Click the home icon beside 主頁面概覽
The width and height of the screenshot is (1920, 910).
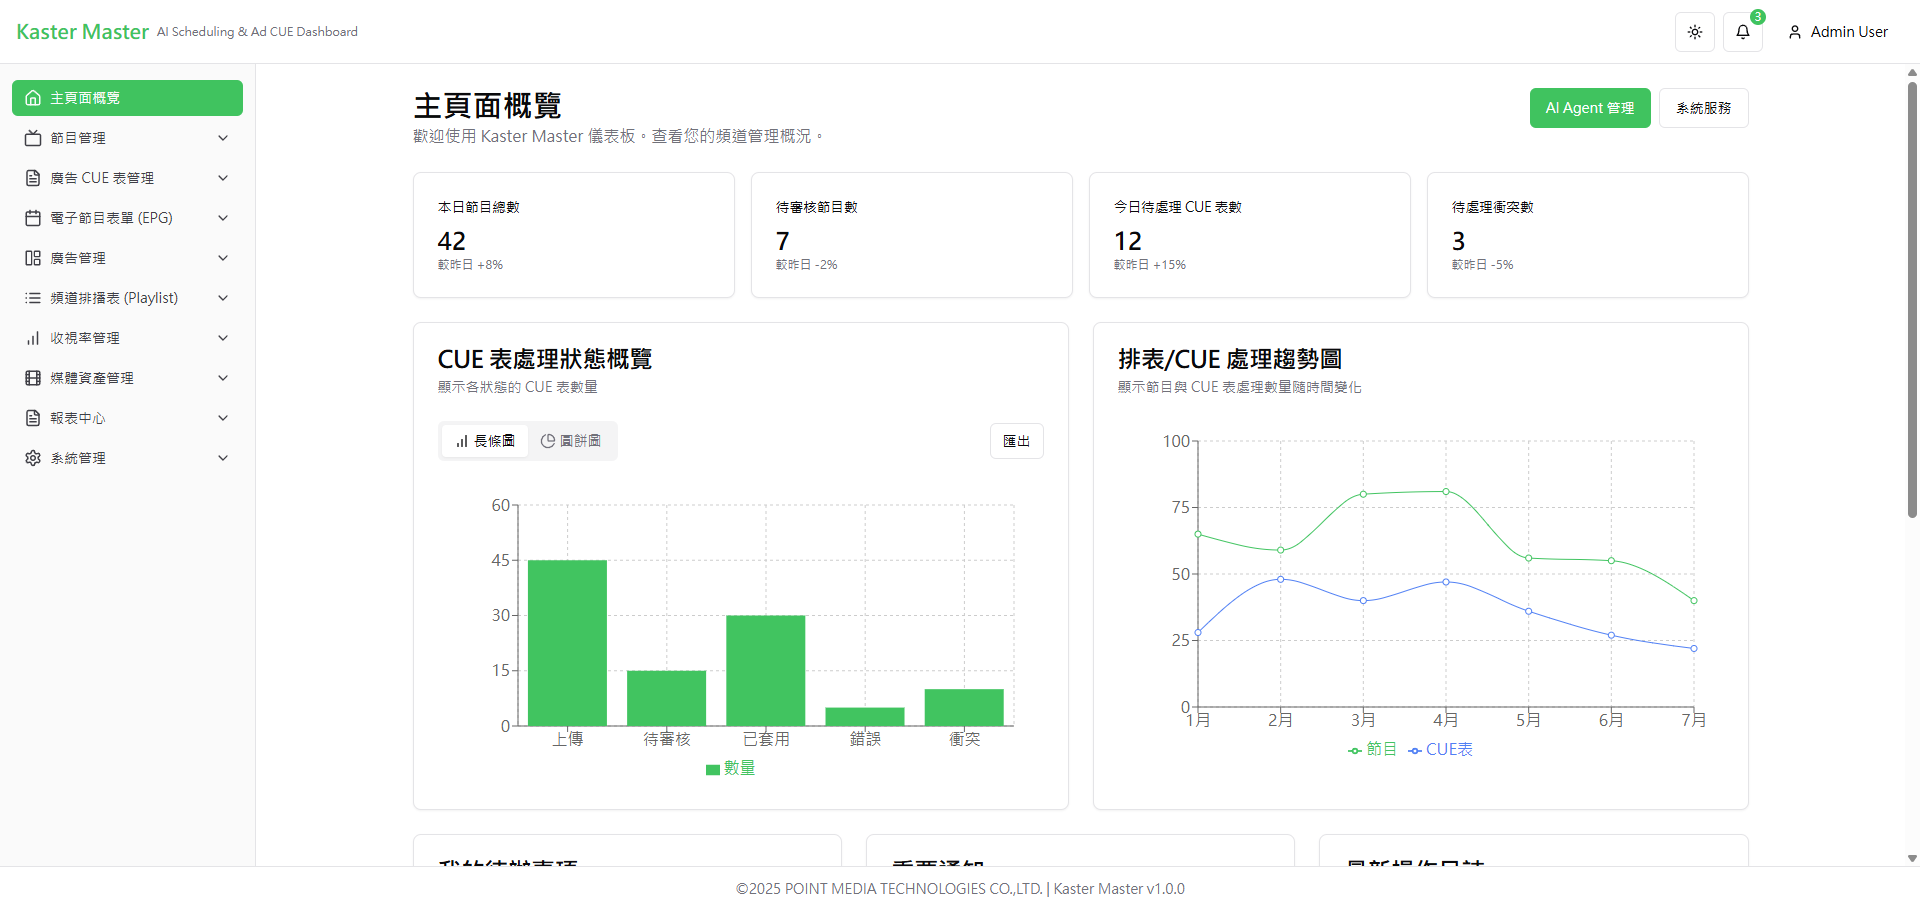click(33, 98)
